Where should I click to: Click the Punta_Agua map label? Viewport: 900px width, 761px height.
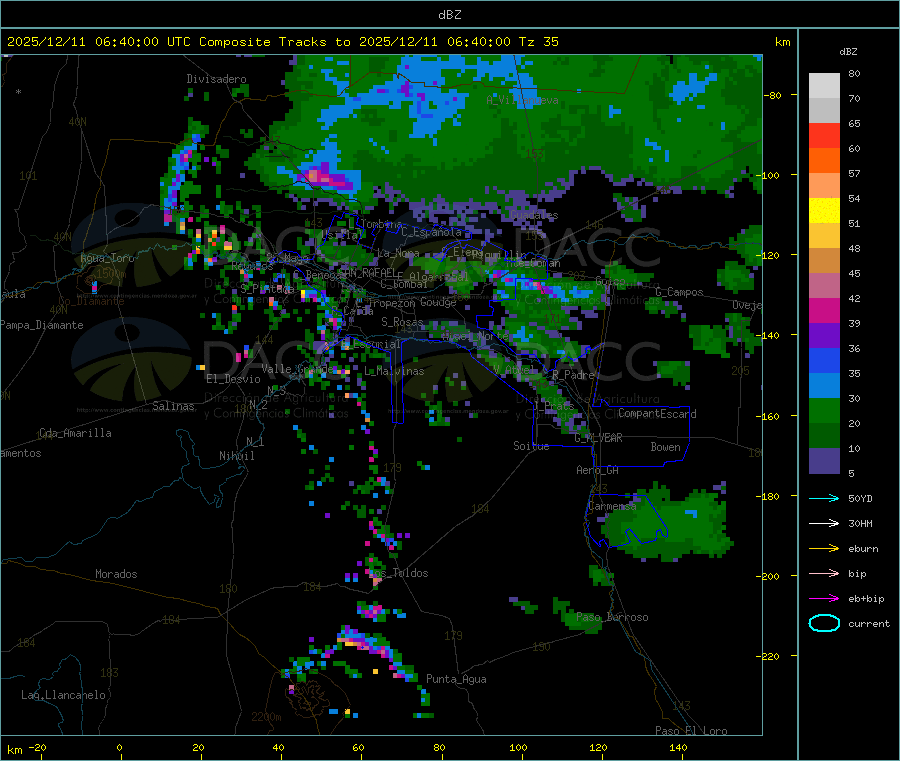(x=456, y=679)
